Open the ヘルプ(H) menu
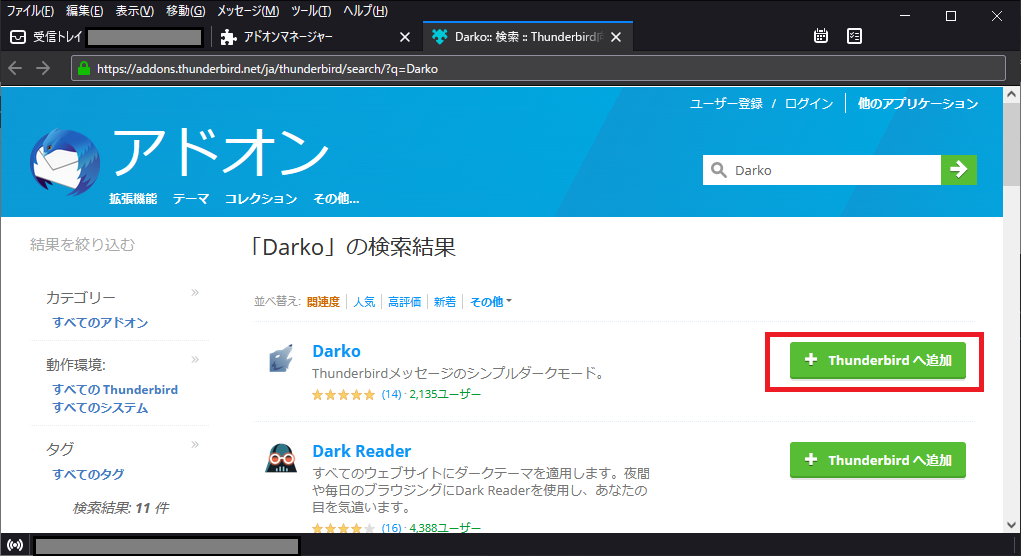Image resolution: width=1021 pixels, height=556 pixels. point(365,10)
